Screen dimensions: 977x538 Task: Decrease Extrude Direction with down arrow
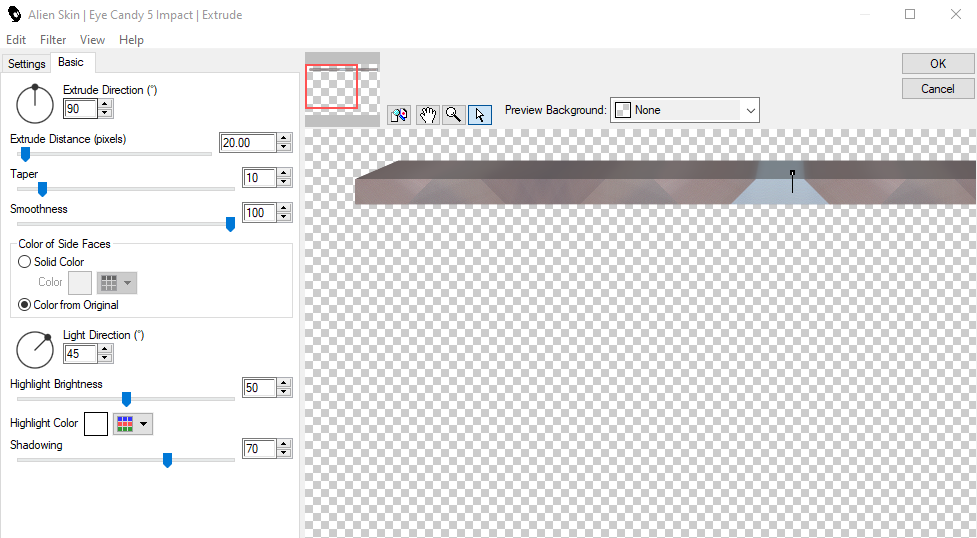105,113
